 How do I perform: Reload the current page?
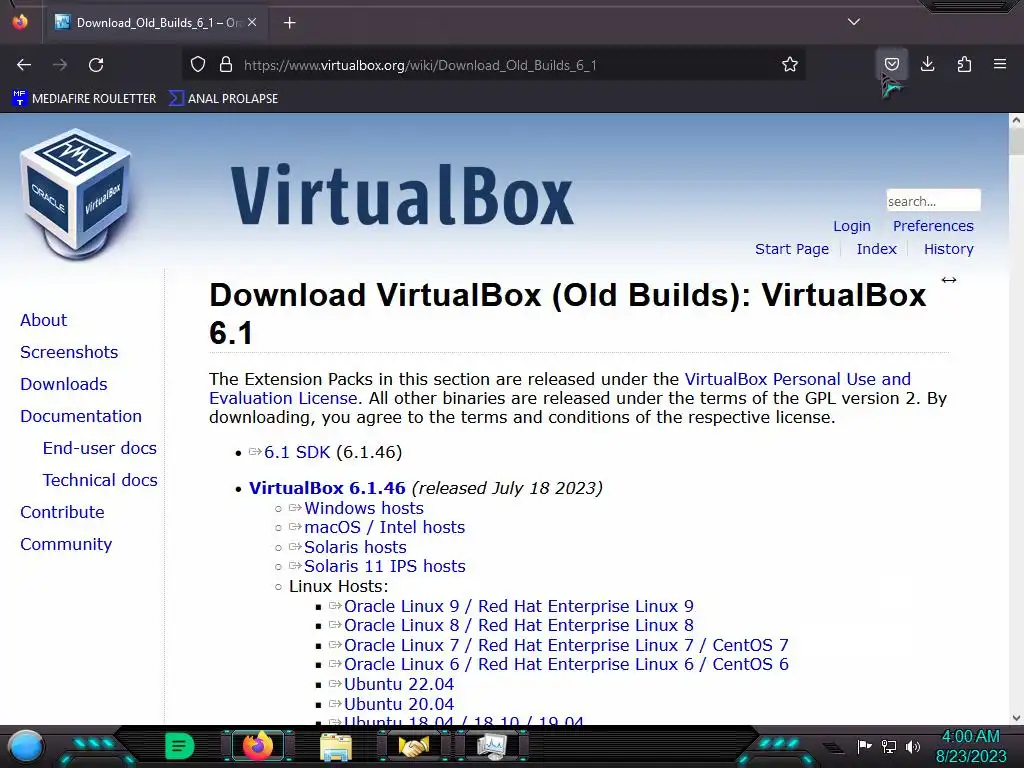96,65
